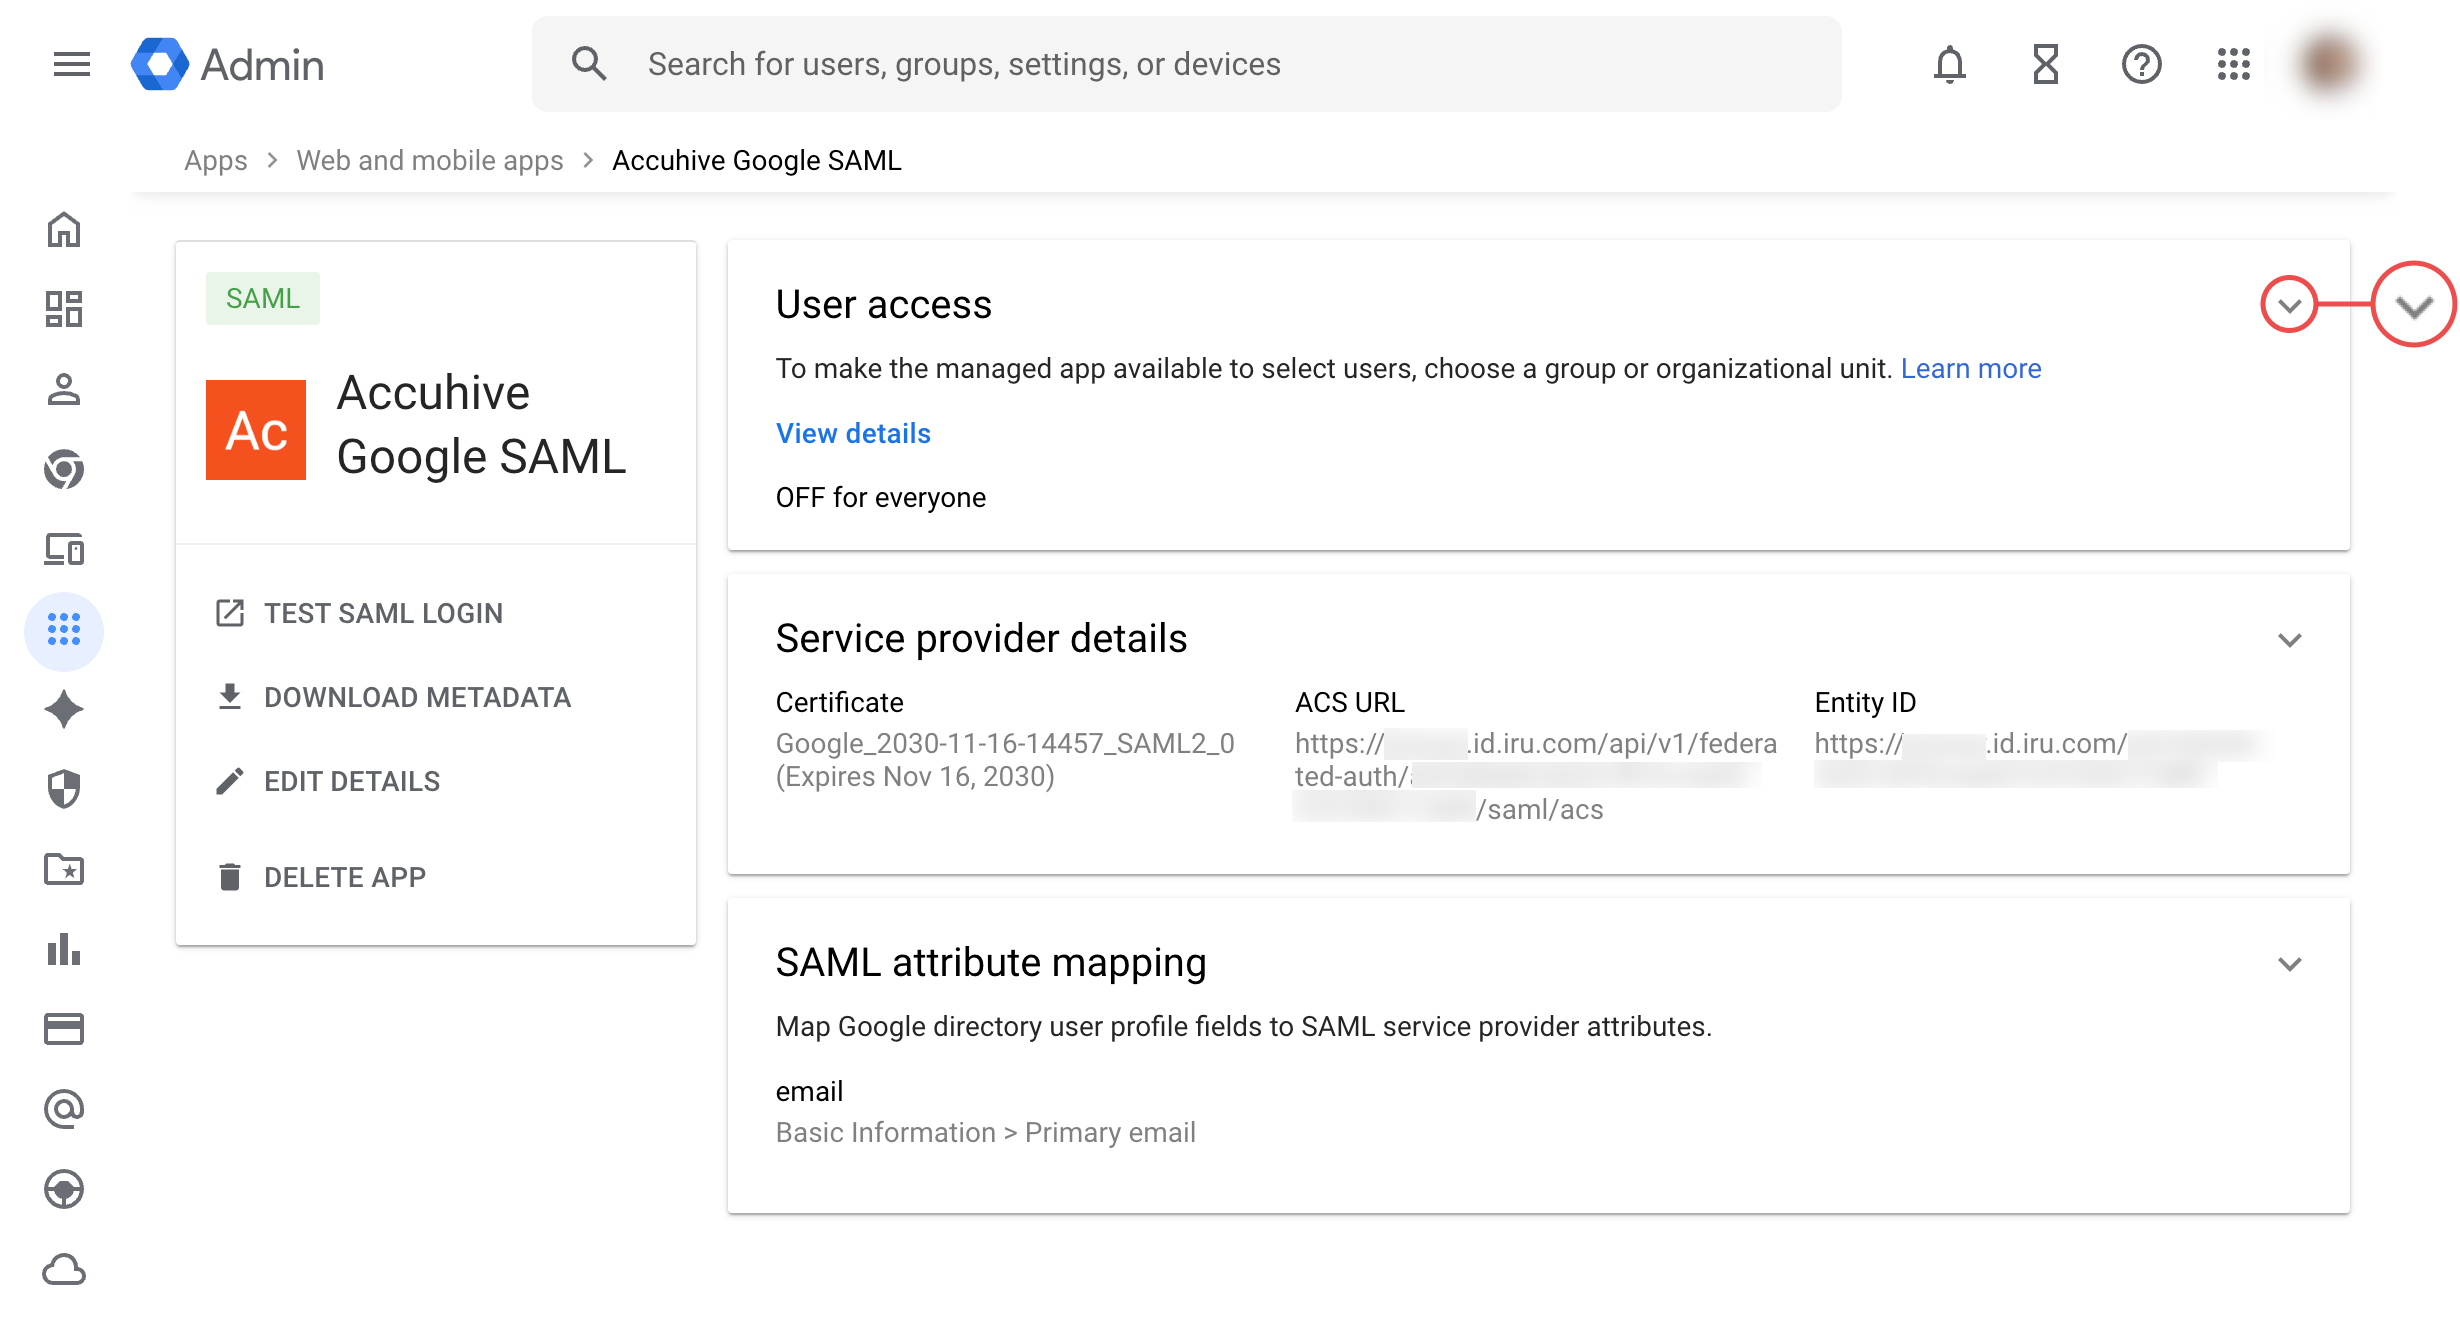Open Account at-sign icon in sidebar
Viewport: 2460px width, 1326px height.
(x=64, y=1109)
